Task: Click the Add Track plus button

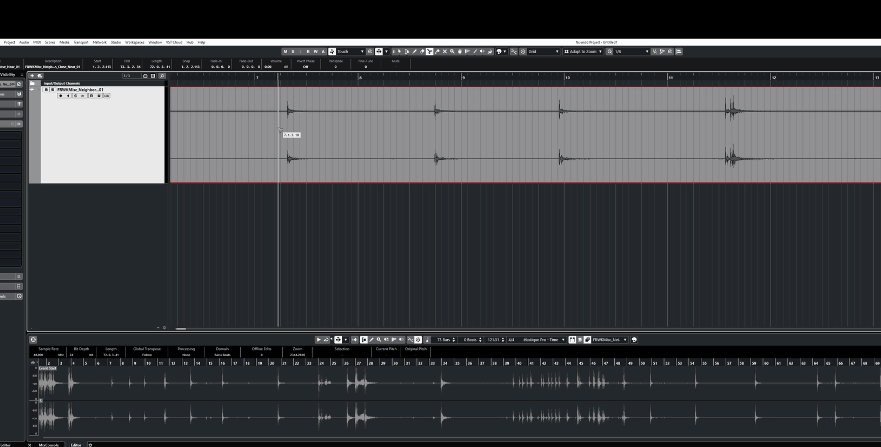Action: pos(33,76)
